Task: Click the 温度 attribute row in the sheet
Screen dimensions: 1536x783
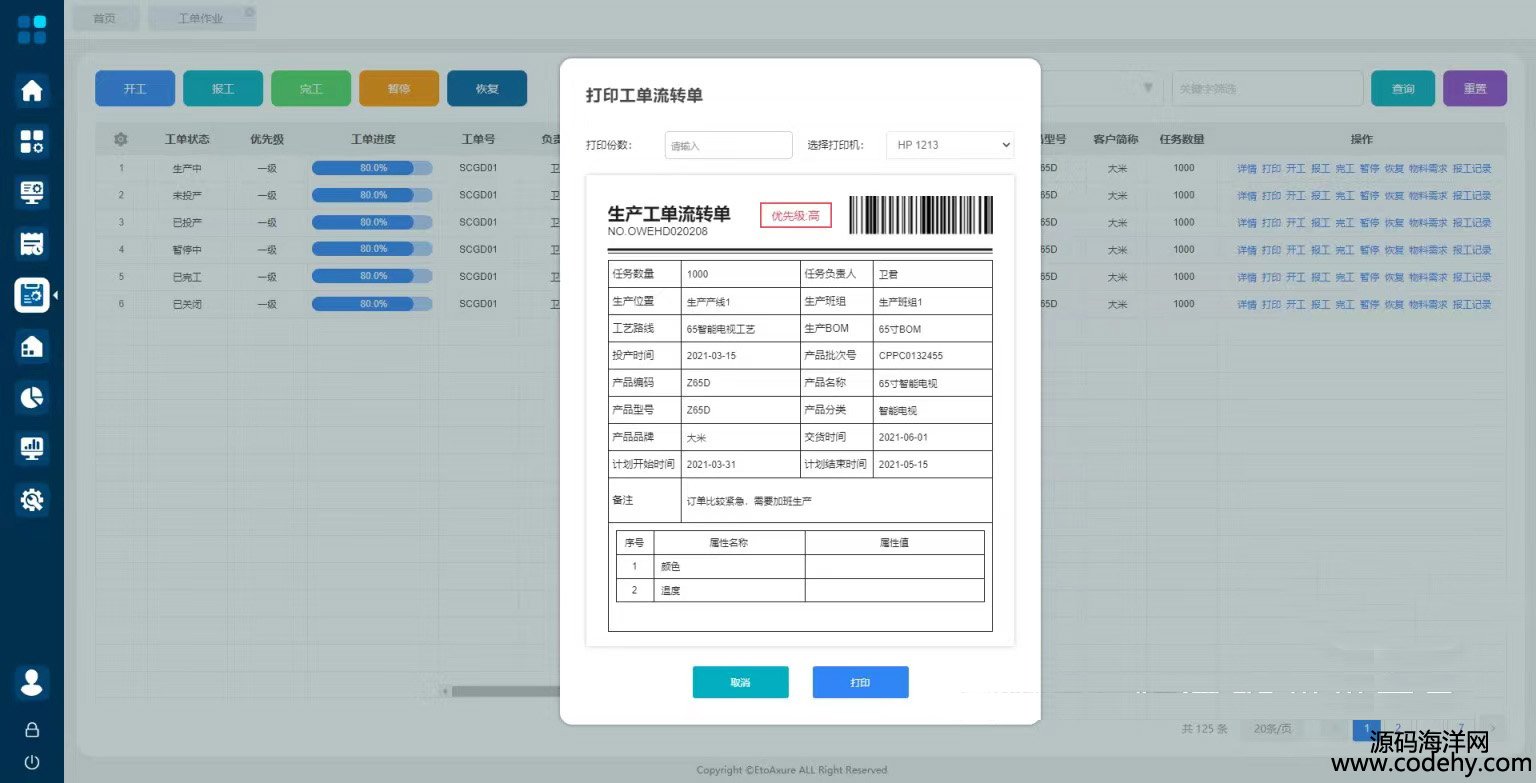Action: coord(800,590)
